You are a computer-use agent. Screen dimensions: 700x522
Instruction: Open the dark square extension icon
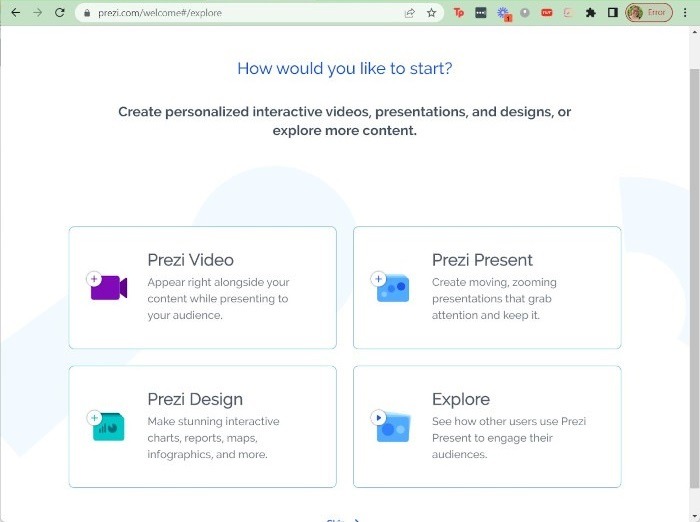coord(481,13)
